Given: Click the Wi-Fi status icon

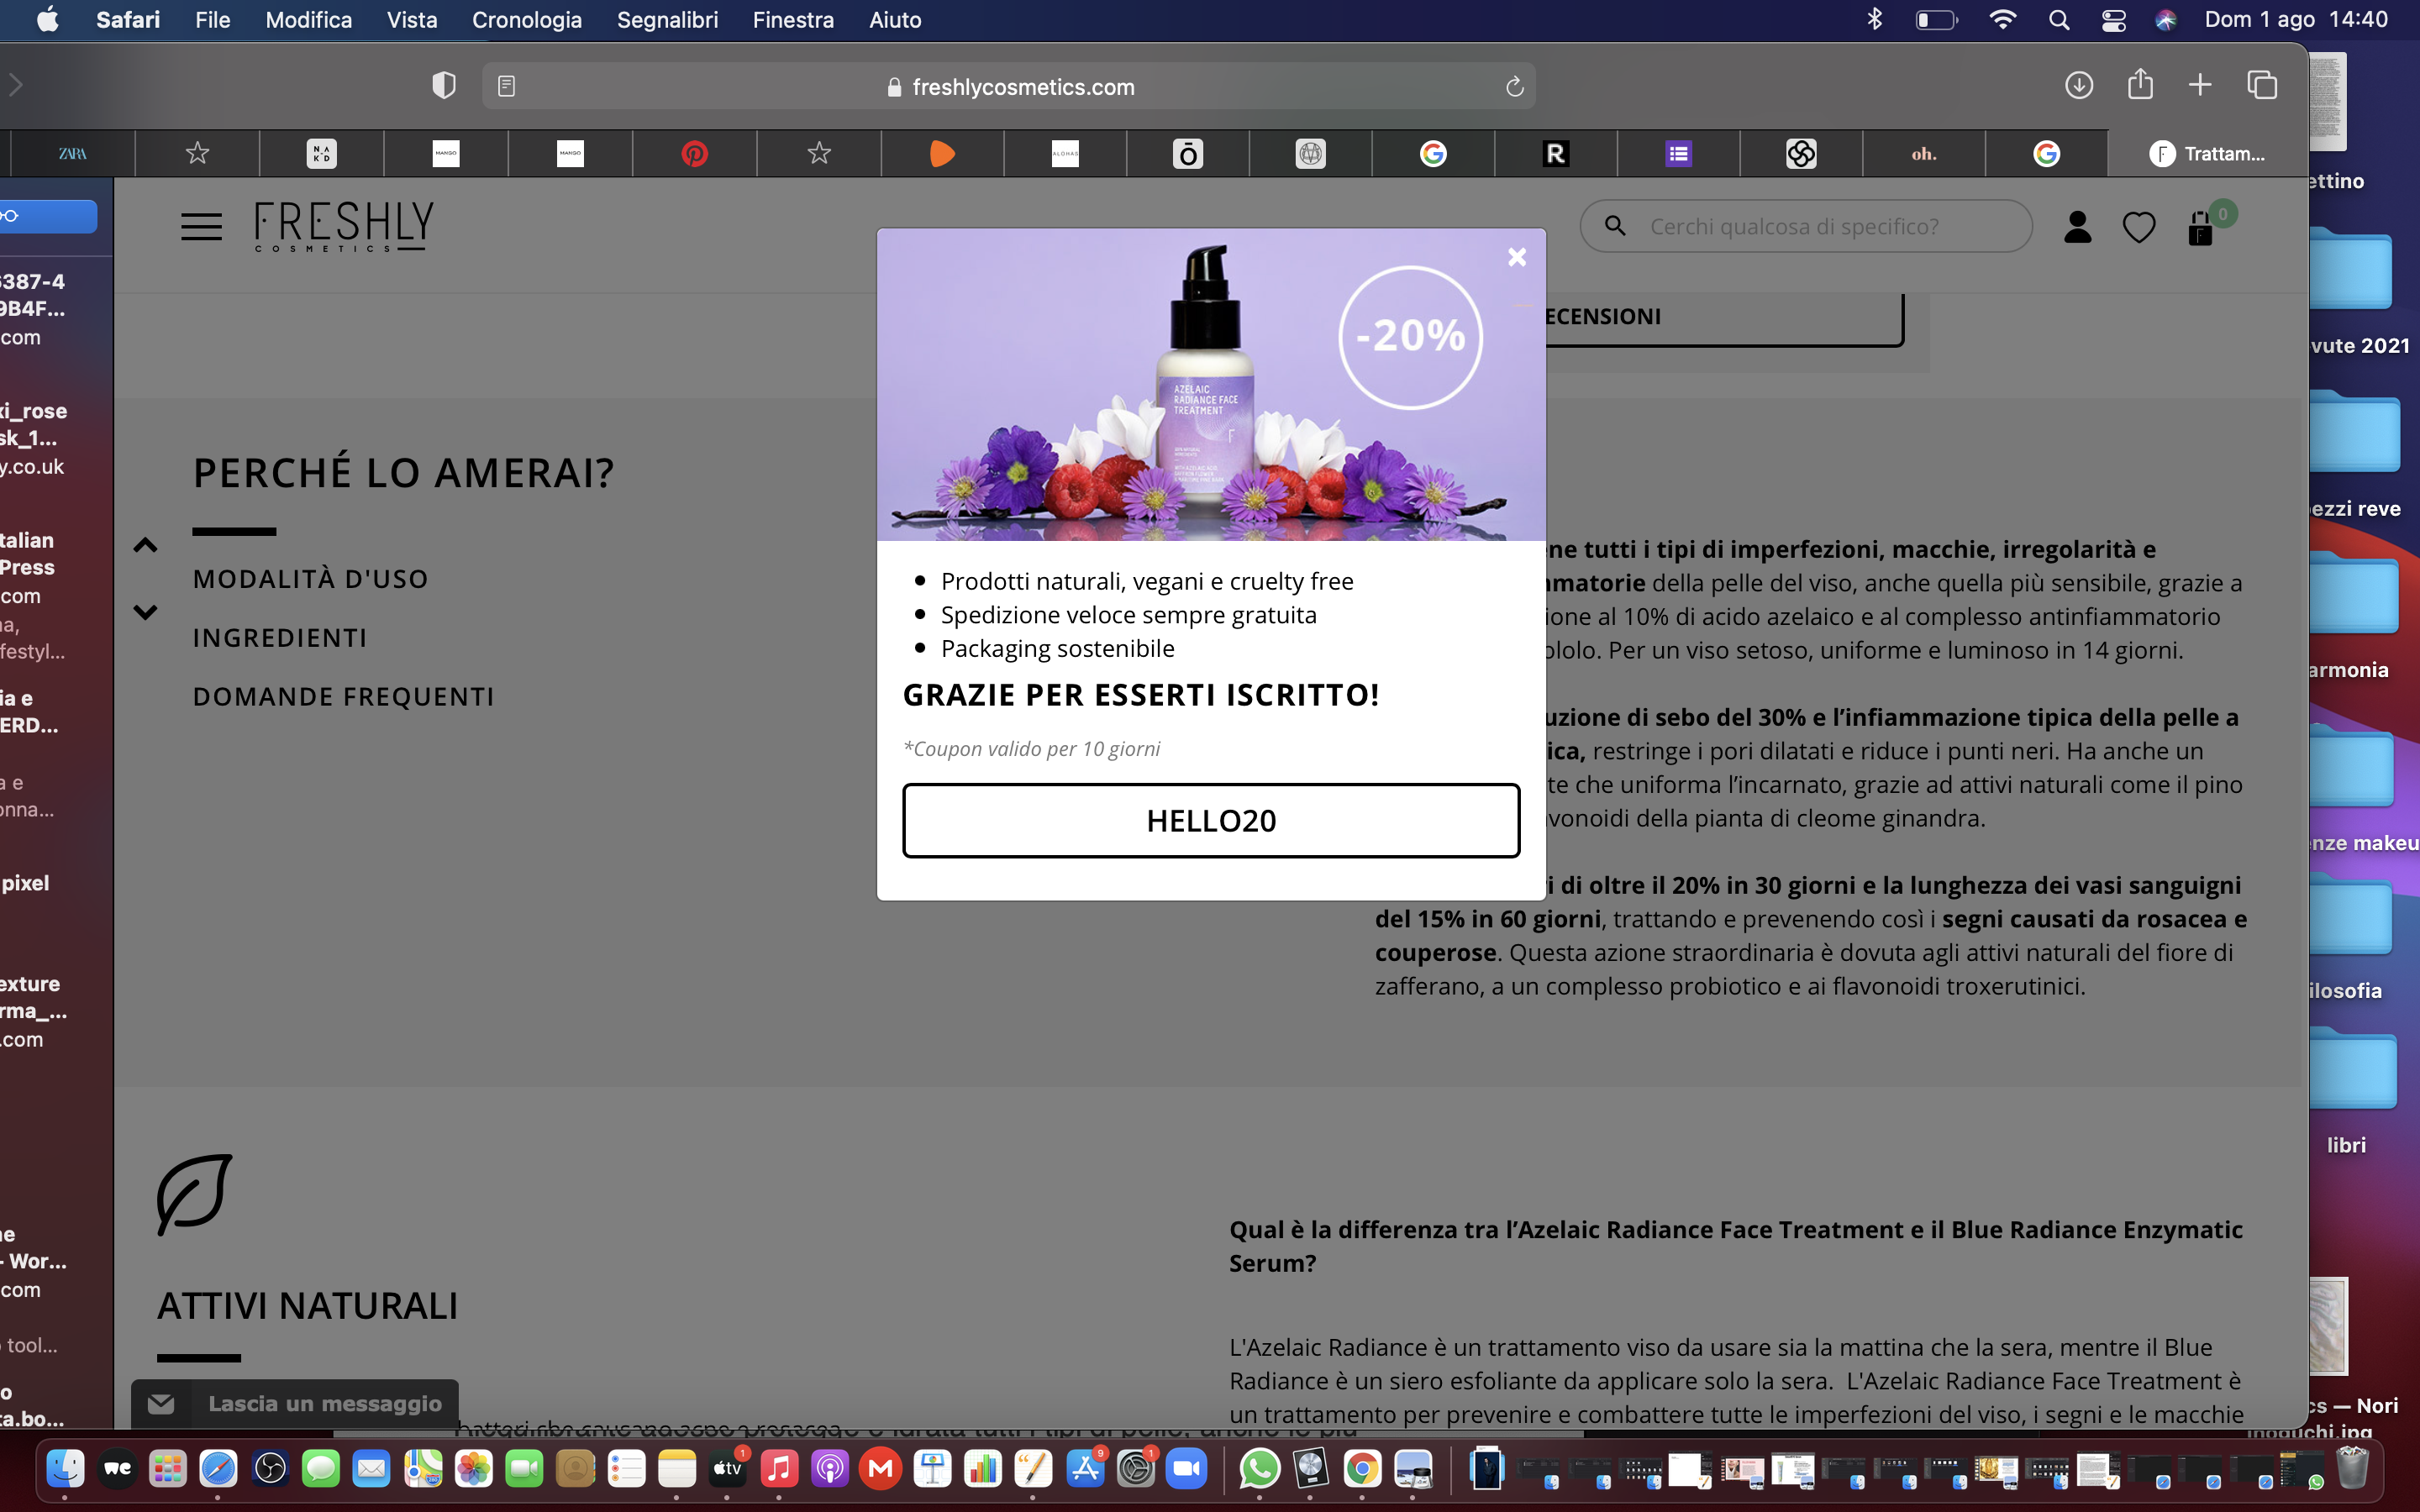Looking at the screenshot, I should coord(2002,20).
